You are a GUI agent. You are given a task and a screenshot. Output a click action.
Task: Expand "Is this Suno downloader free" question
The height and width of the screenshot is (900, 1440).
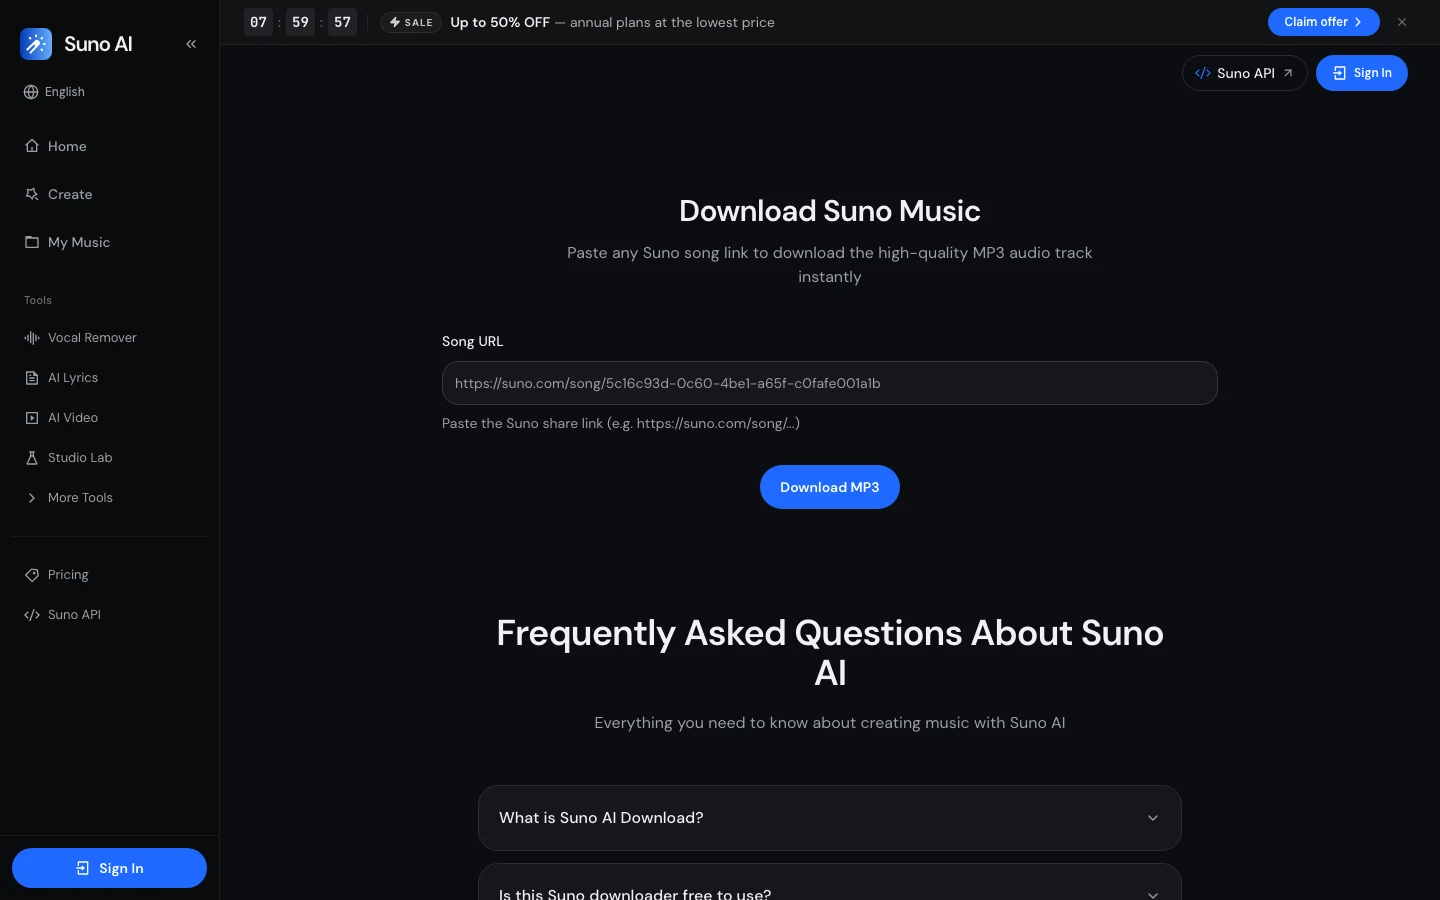[x=829, y=882]
